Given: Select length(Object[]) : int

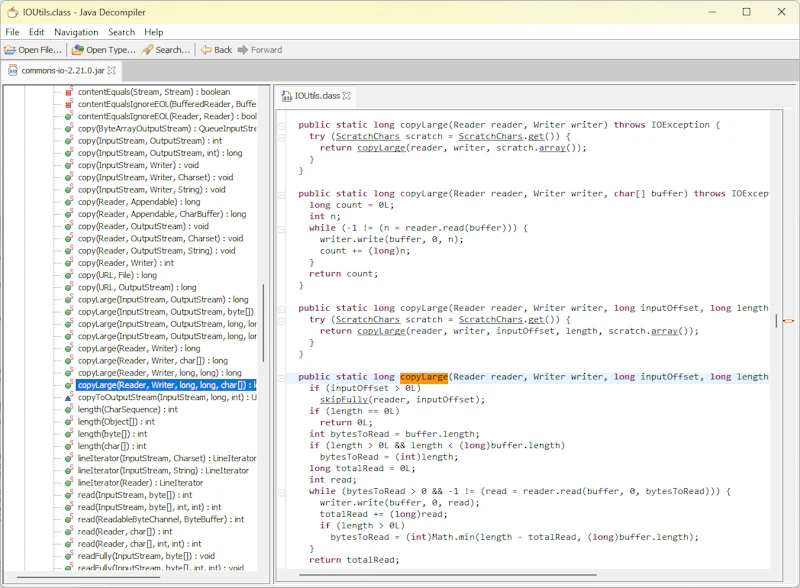Looking at the screenshot, I should tap(116, 422).
